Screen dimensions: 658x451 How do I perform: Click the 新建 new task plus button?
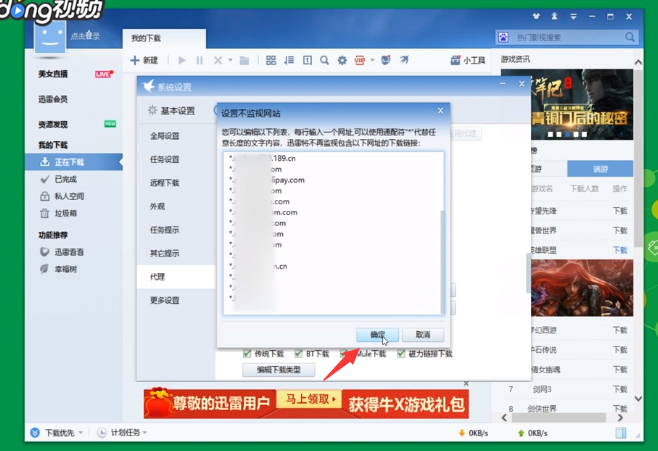[x=144, y=60]
